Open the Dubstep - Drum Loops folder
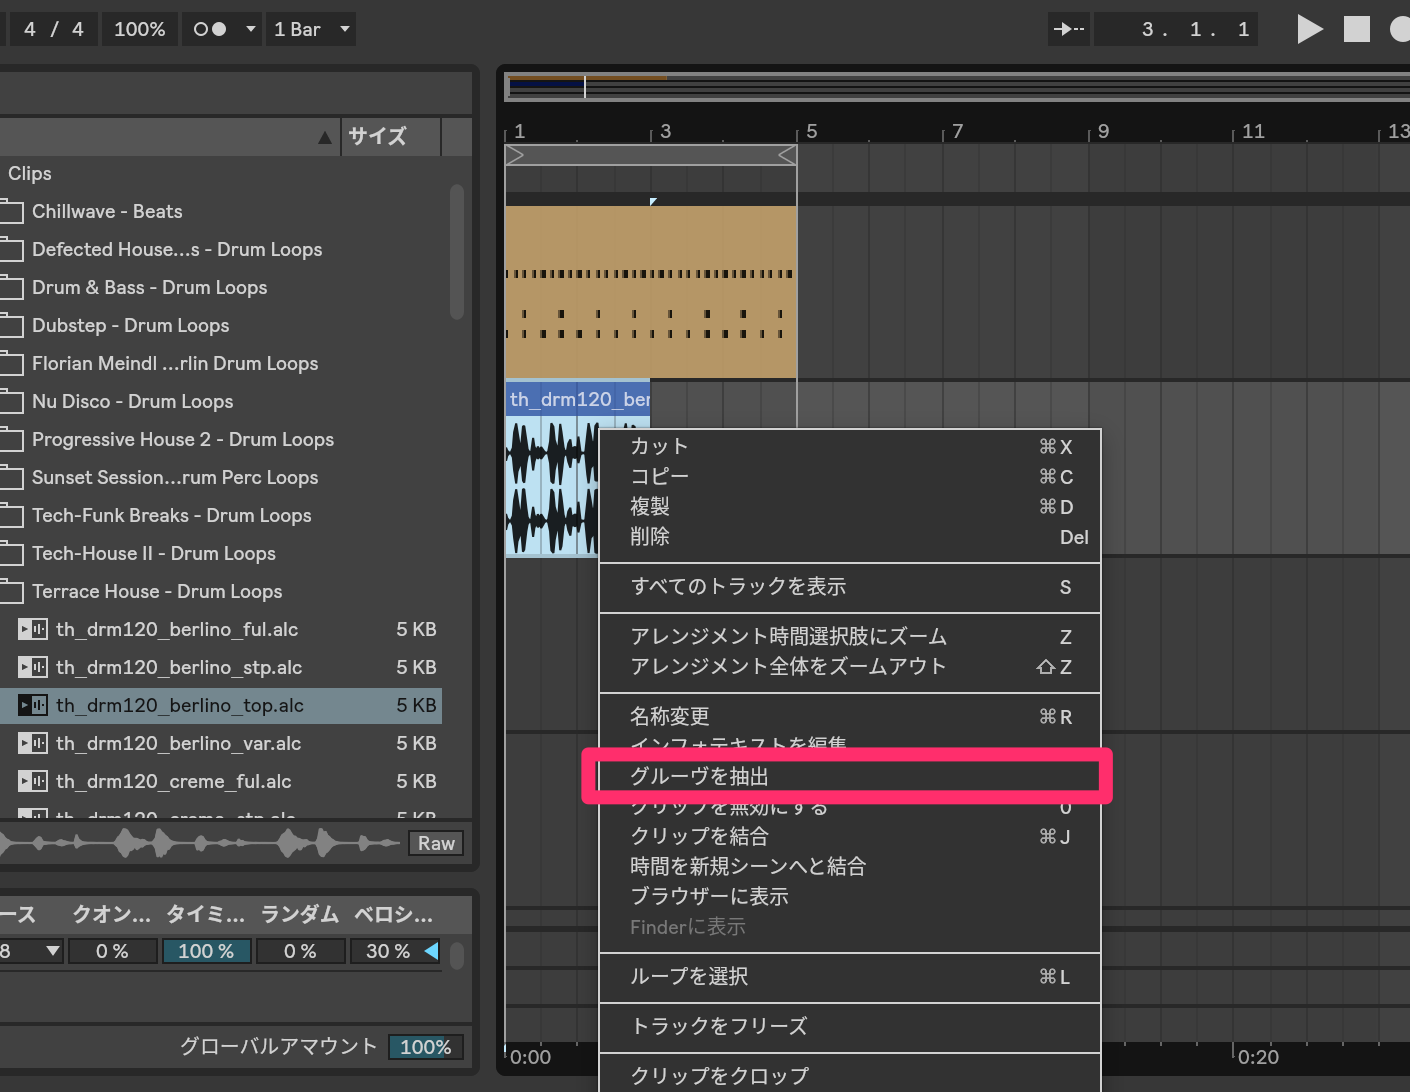 click(x=221, y=326)
